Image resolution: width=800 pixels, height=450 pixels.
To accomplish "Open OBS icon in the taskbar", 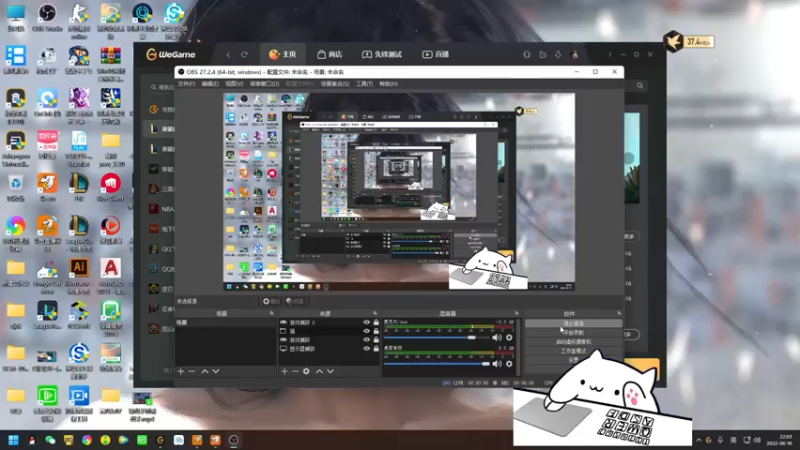I will pyautogui.click(x=234, y=440).
